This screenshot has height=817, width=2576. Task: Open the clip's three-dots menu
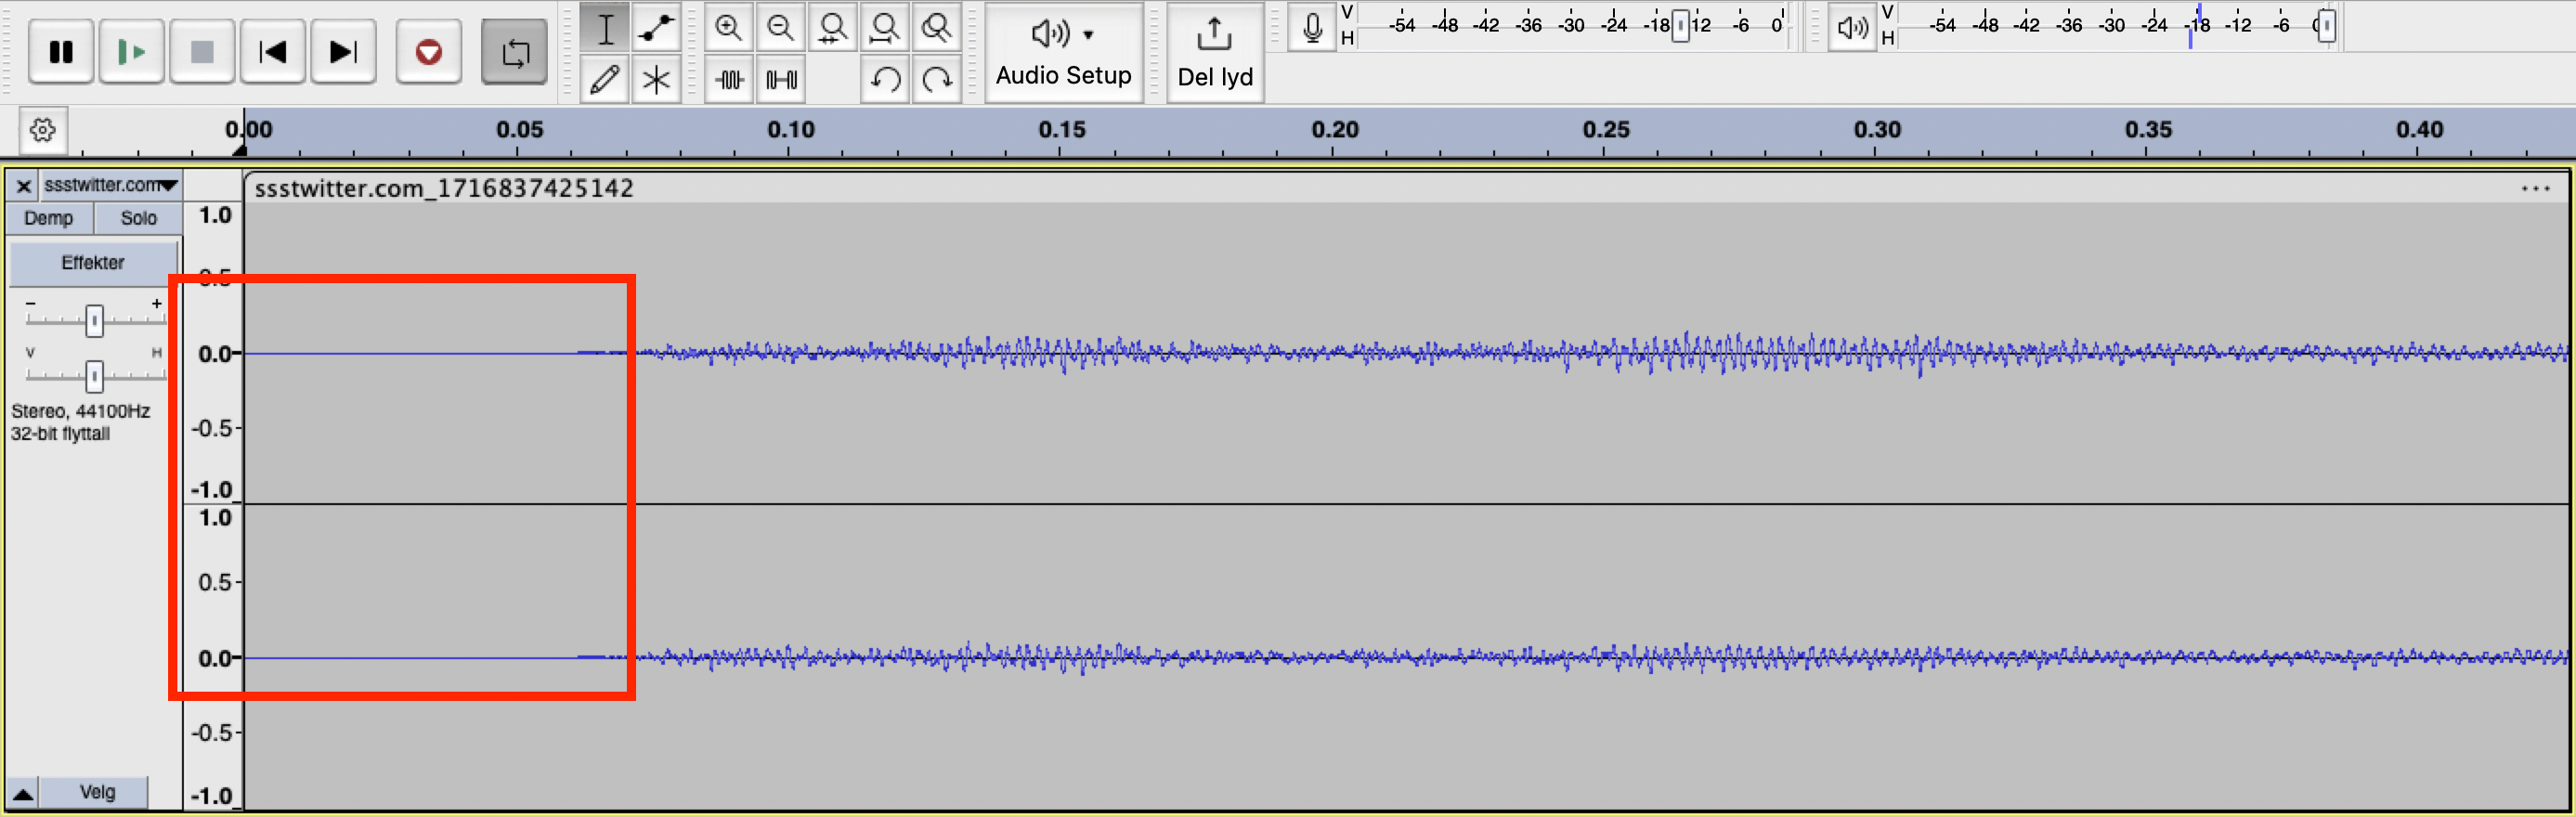[2535, 188]
